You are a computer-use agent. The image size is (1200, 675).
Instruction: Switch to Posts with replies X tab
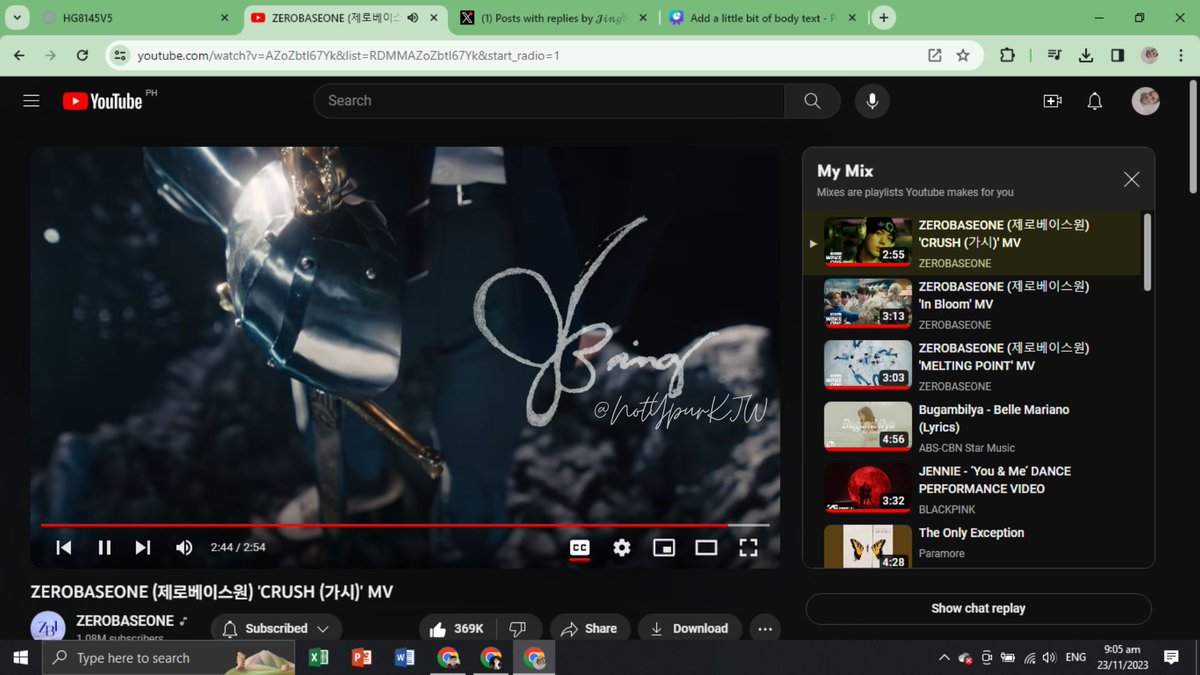554,18
